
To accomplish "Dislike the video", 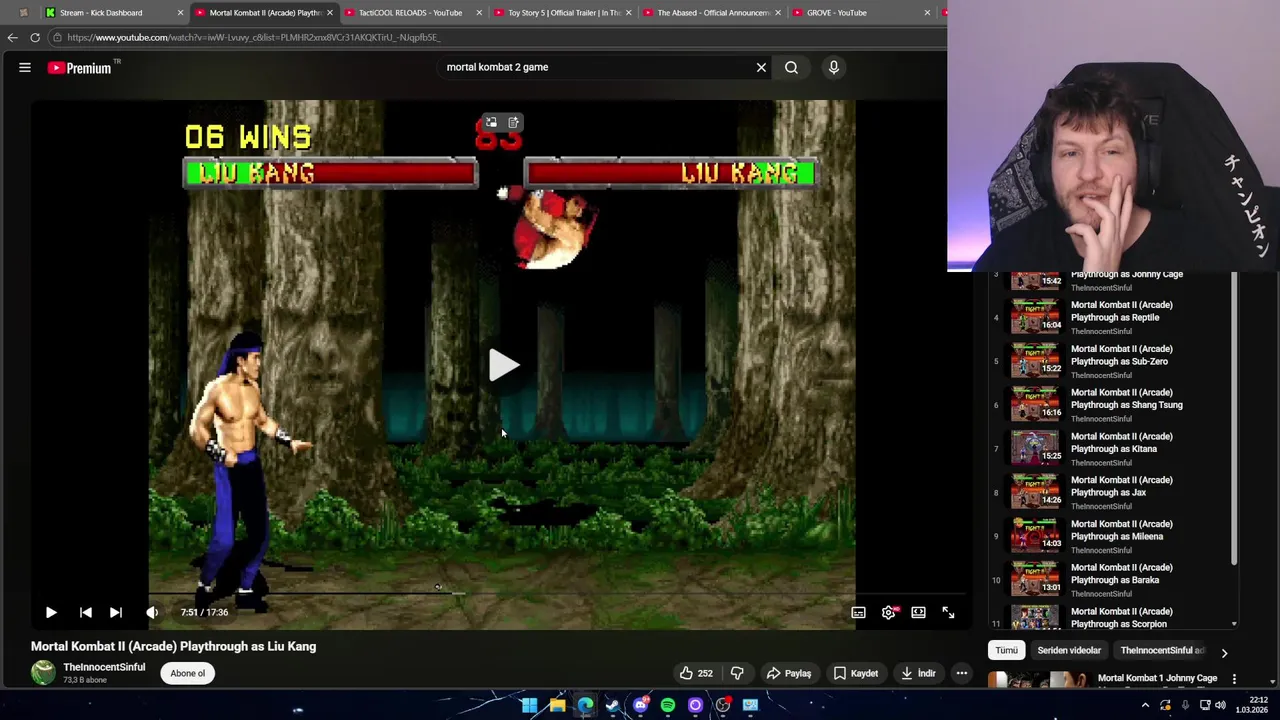I will point(737,673).
